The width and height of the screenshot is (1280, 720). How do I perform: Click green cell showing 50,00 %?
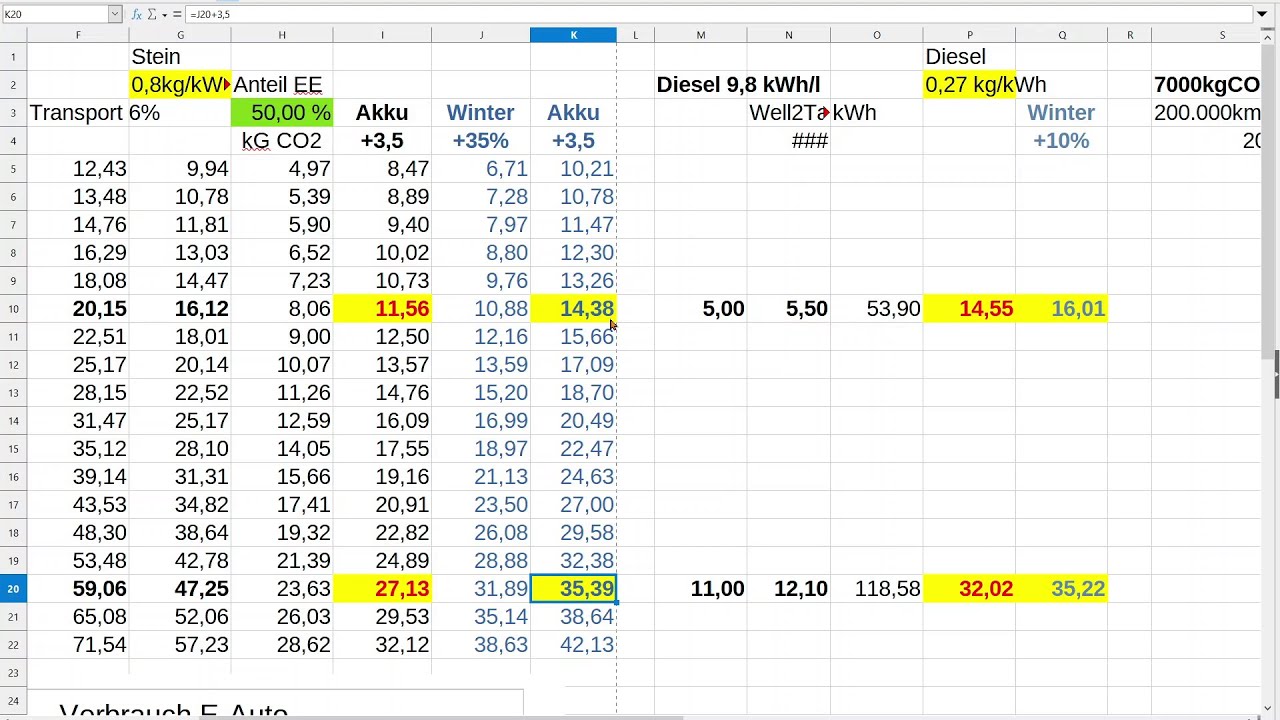pos(282,113)
